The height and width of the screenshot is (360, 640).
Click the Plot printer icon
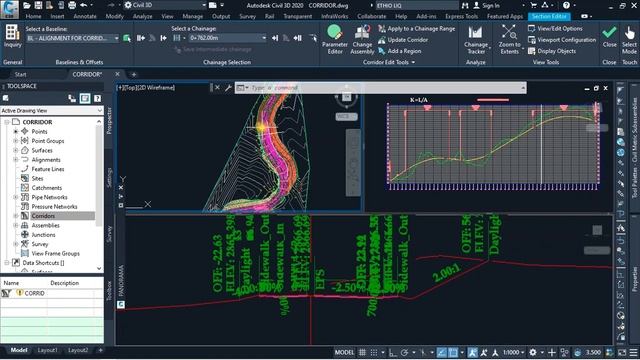coord(72,5)
